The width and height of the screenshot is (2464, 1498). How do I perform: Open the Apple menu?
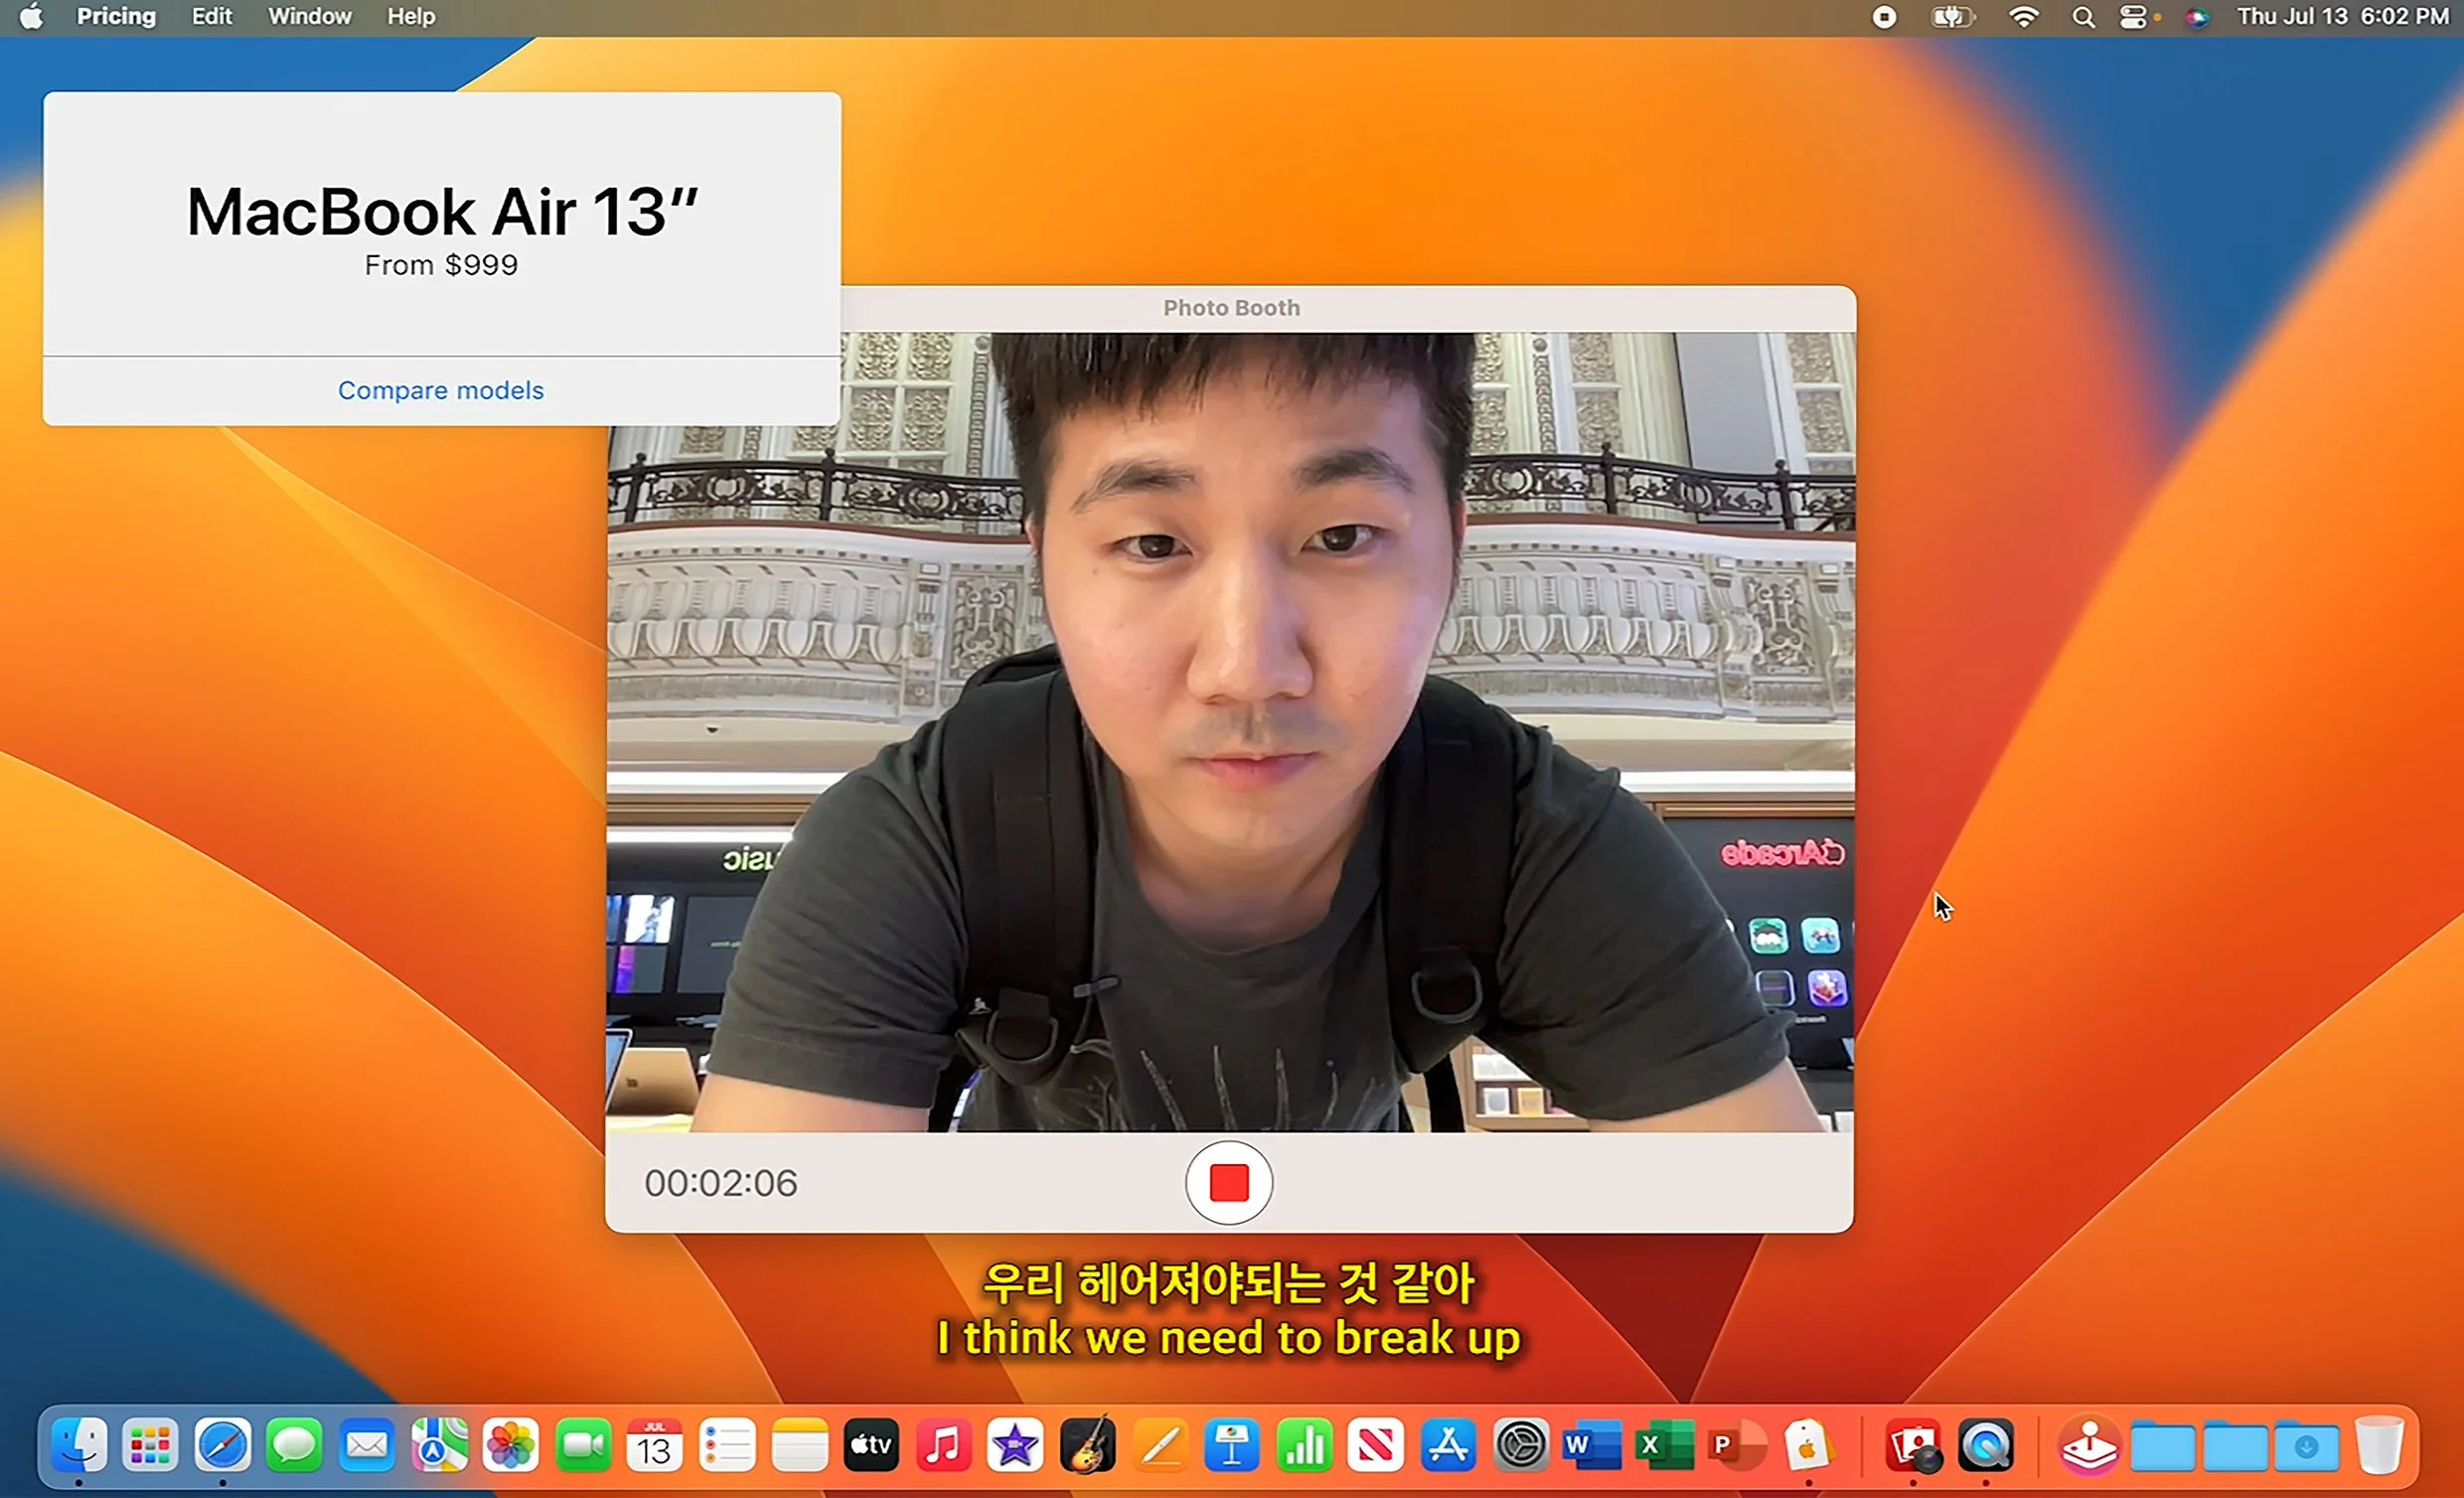[x=32, y=16]
